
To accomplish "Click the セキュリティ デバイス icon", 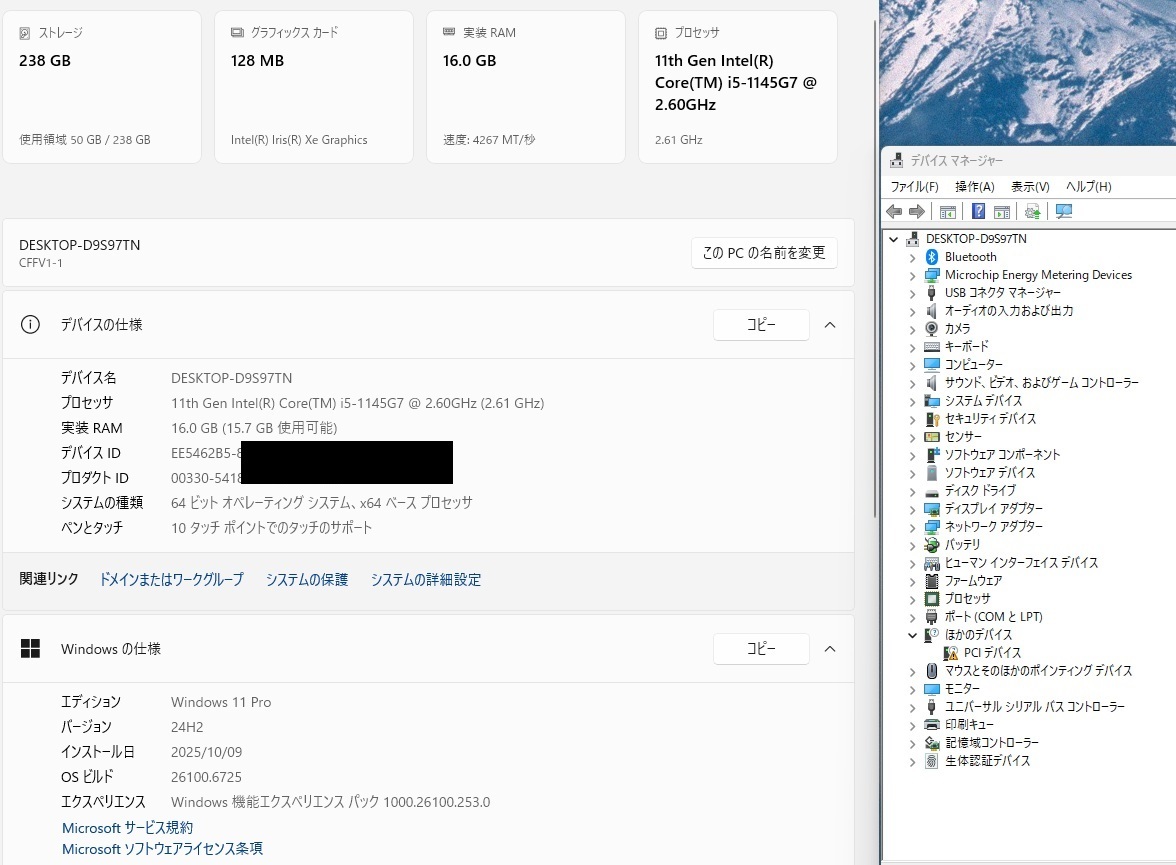I will point(932,419).
